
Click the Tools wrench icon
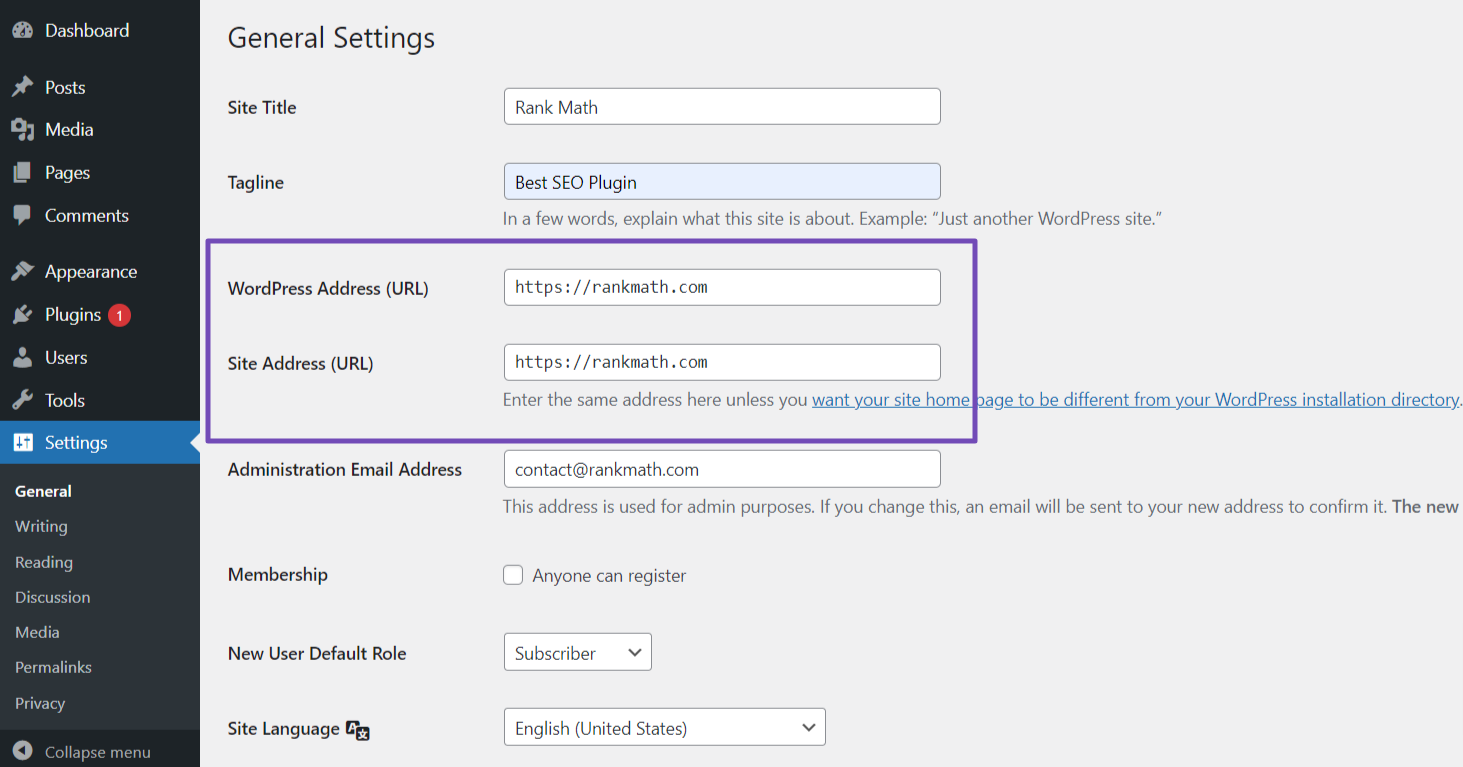22,401
